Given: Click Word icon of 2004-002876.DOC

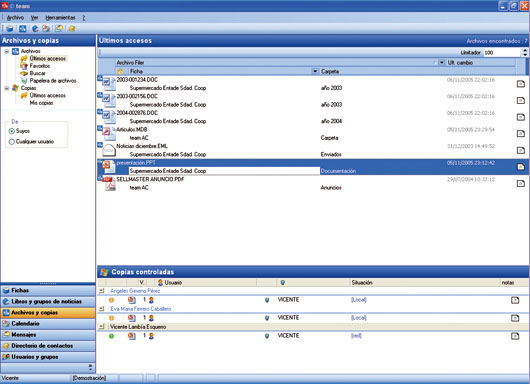Looking at the screenshot, I should click(x=108, y=116).
